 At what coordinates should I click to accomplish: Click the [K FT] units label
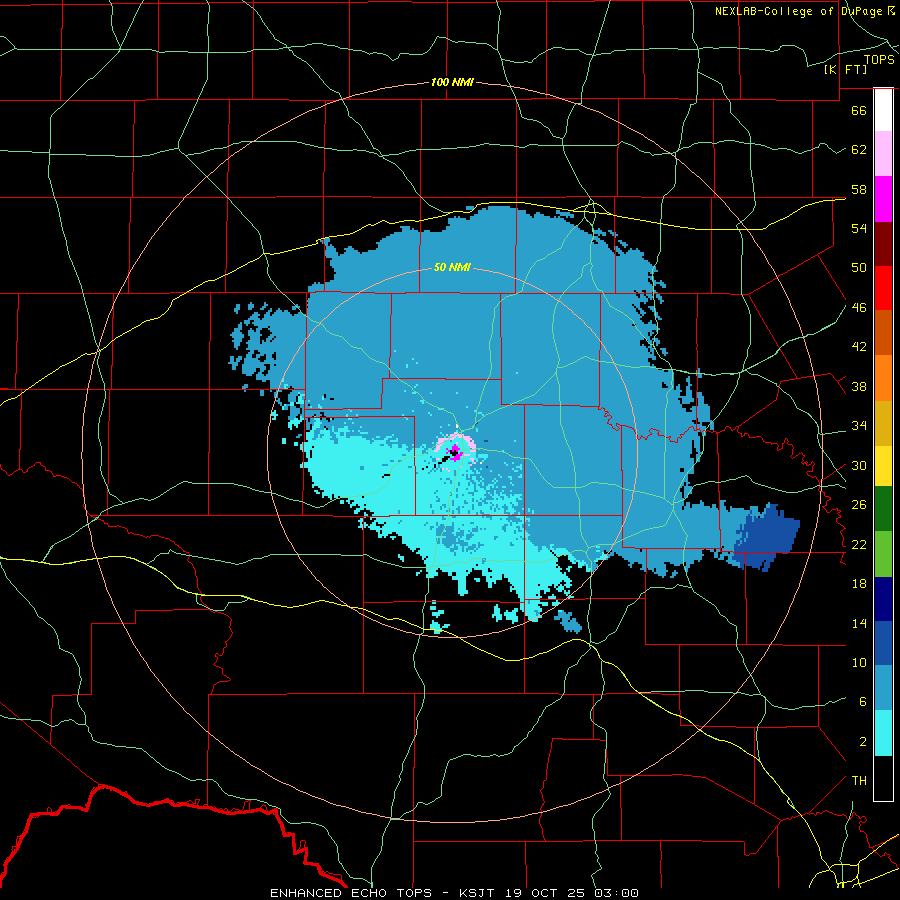pyautogui.click(x=845, y=69)
